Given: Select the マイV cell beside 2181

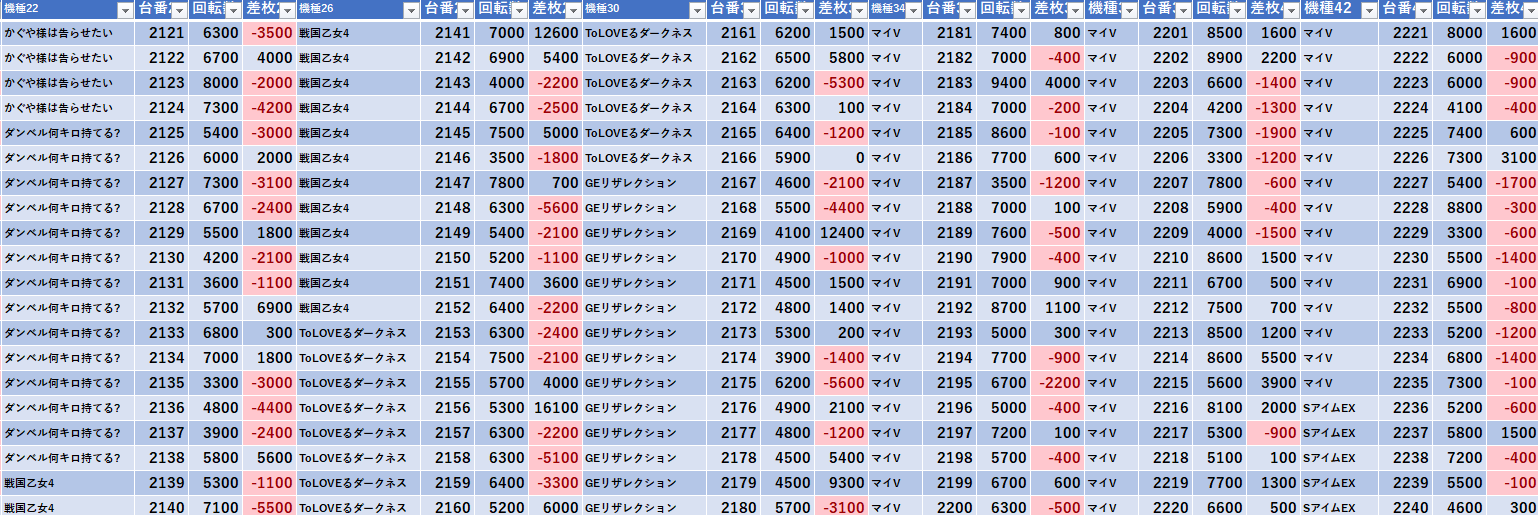Looking at the screenshot, I should pos(895,33).
